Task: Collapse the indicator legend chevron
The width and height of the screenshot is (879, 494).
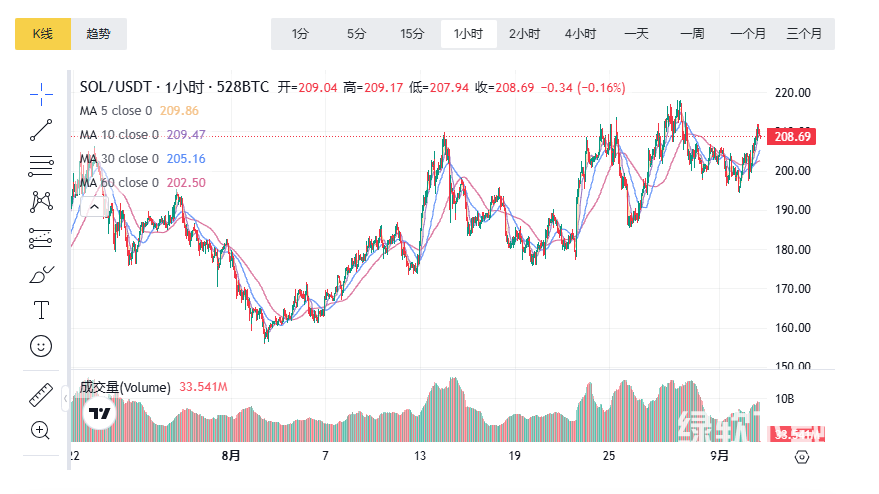Action: pos(95,207)
